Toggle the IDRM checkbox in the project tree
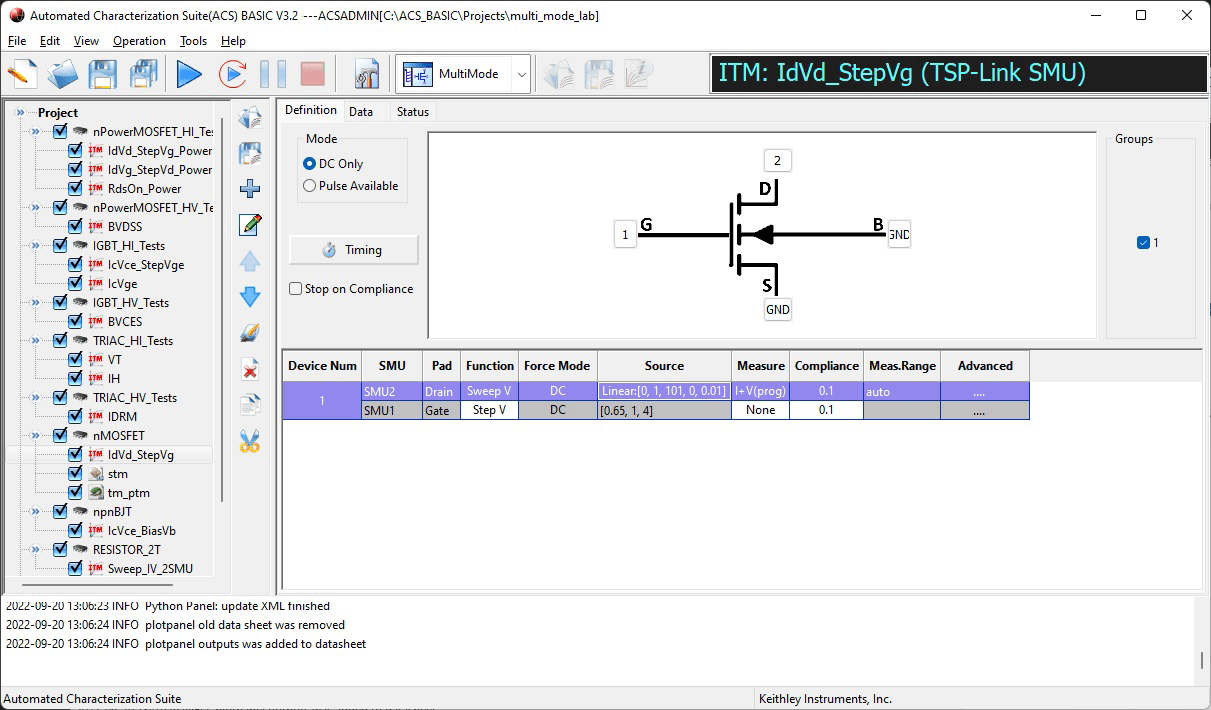Screen dimensions: 1211x710 [75, 417]
